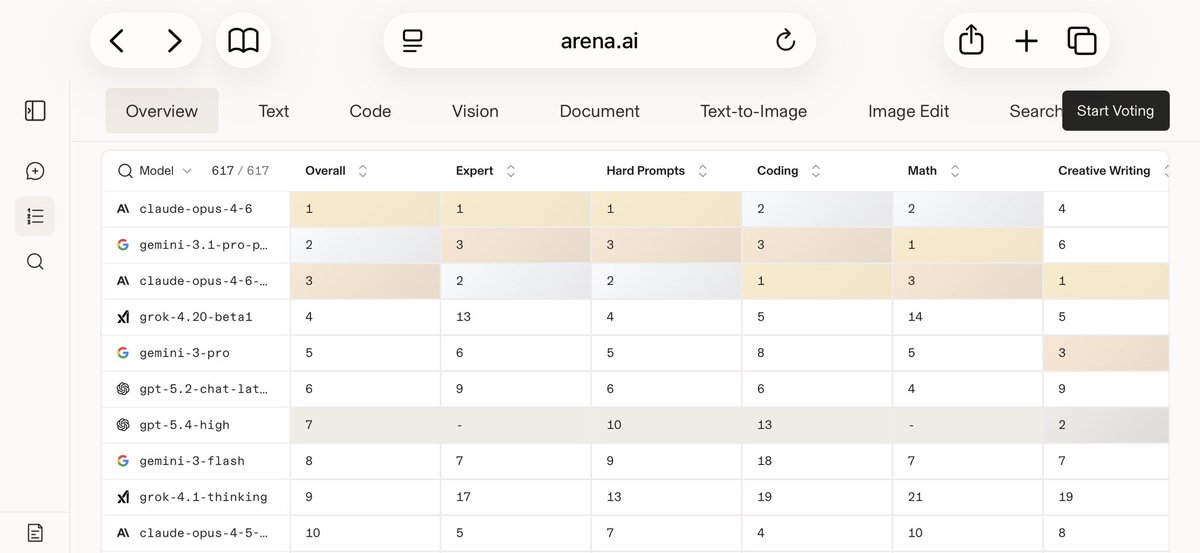Viewport: 1200px width, 553px height.
Task: Open the gpt-5.4-high model entry
Action: point(184,425)
